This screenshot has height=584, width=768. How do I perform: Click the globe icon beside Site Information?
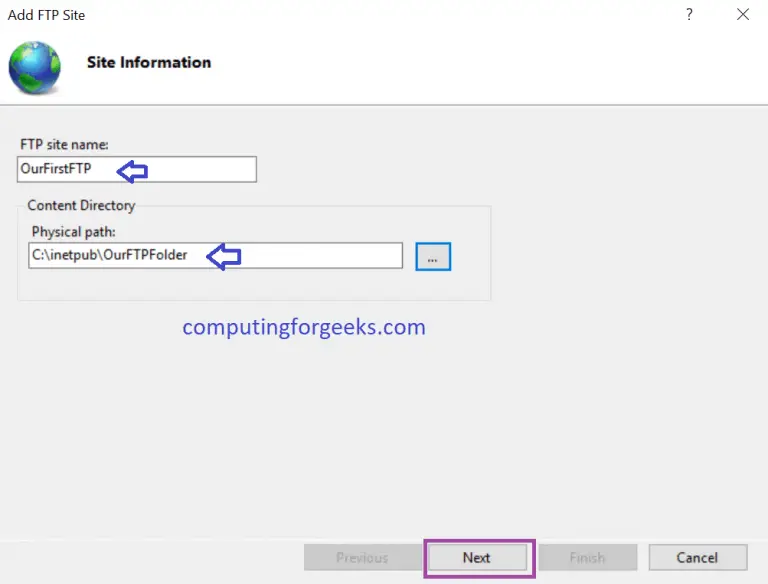pos(34,67)
